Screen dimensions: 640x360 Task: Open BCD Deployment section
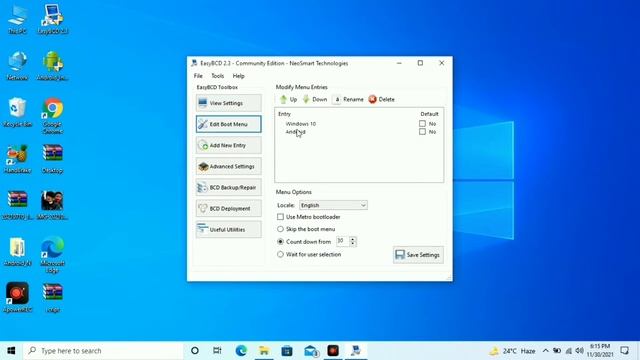tap(229, 209)
